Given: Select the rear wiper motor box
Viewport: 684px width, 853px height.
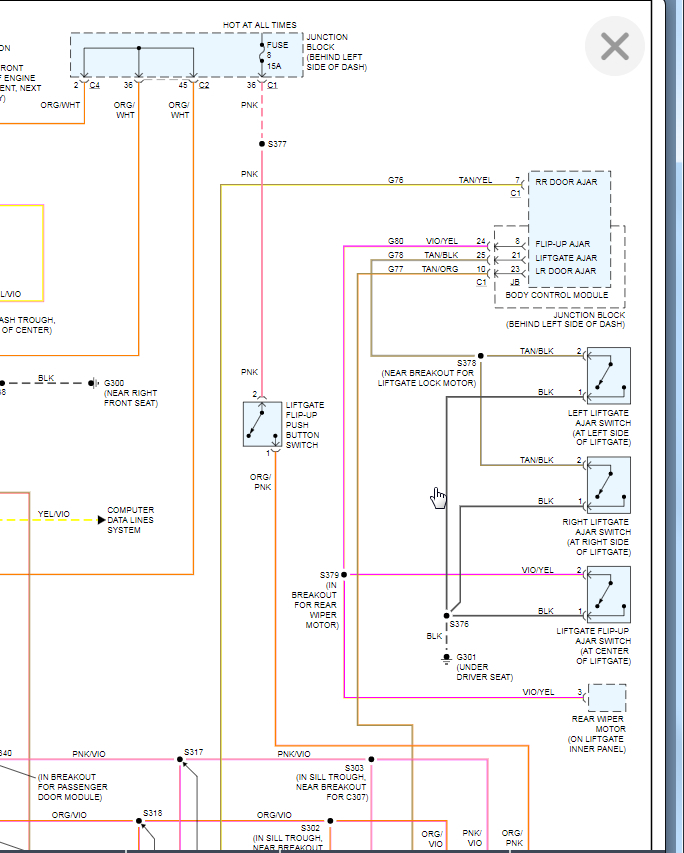Looking at the screenshot, I should (607, 698).
